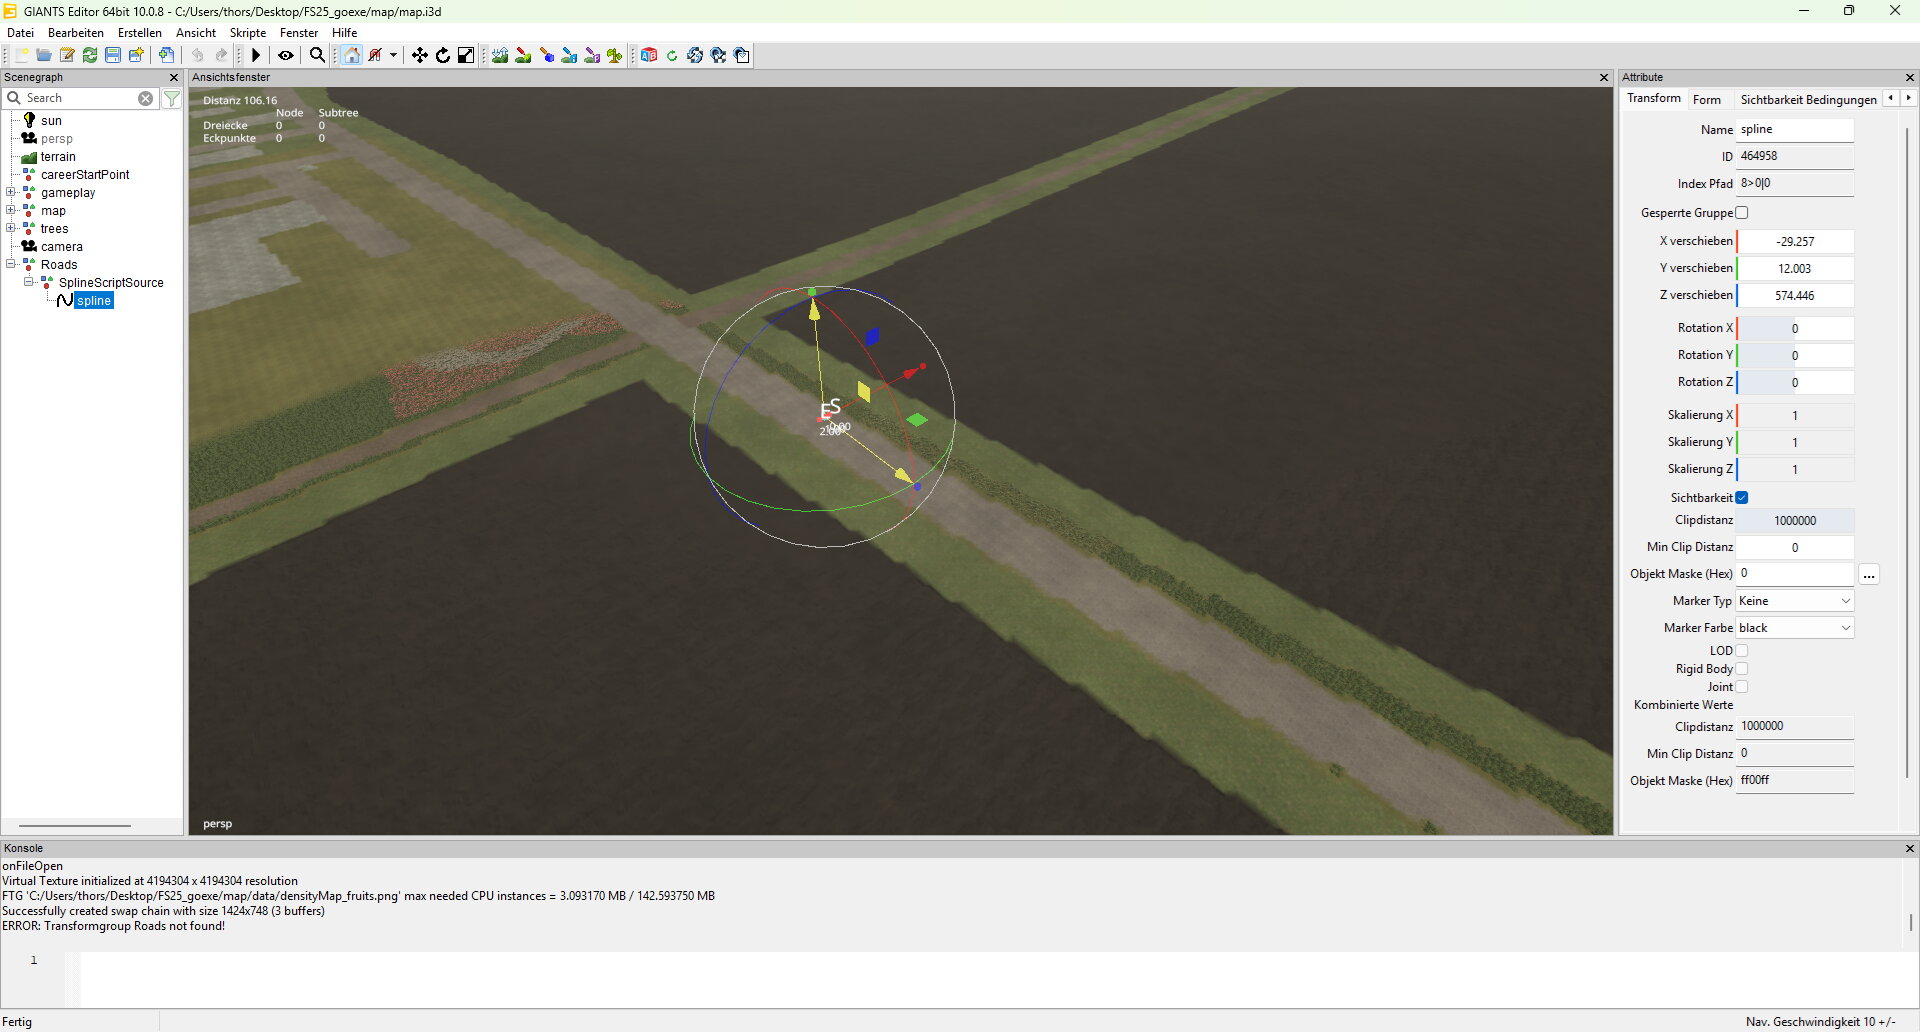Select the Rotate tool icon
This screenshot has width=1920, height=1032.
pyautogui.click(x=443, y=56)
